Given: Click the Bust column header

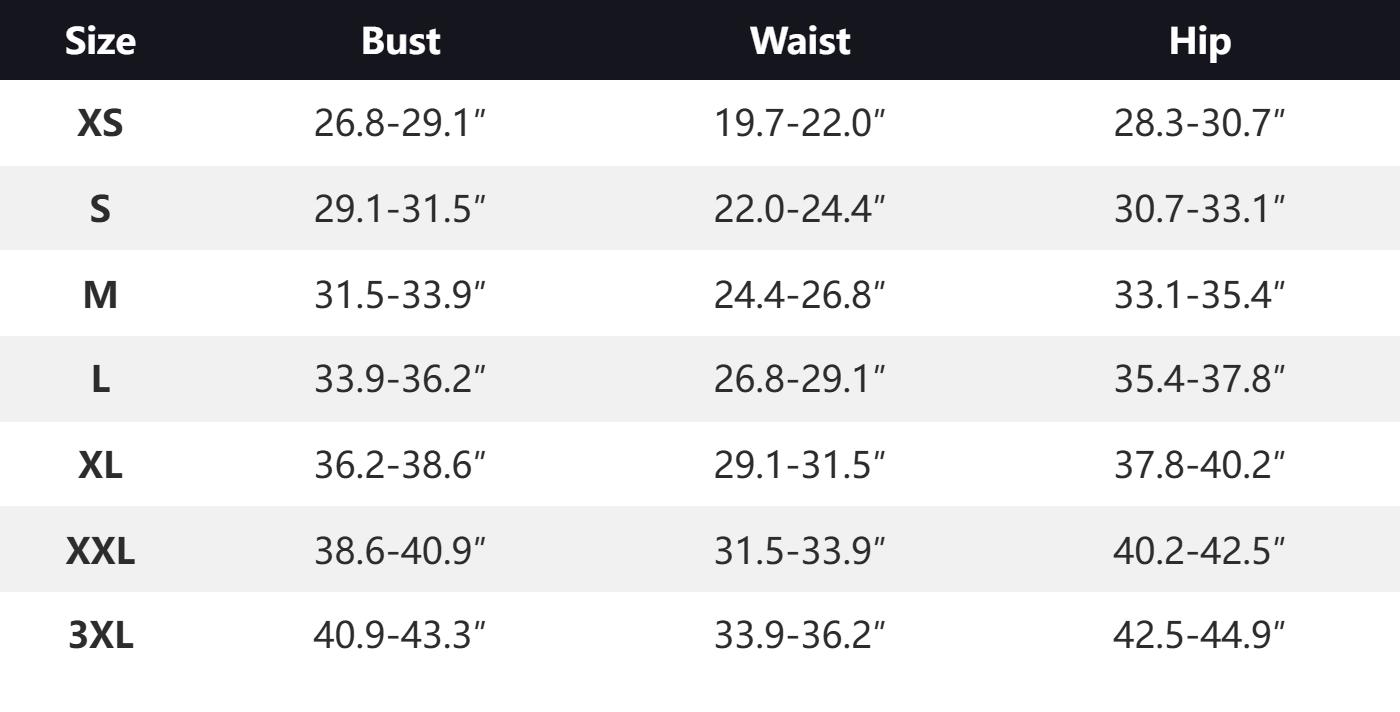Looking at the screenshot, I should pos(400,41).
